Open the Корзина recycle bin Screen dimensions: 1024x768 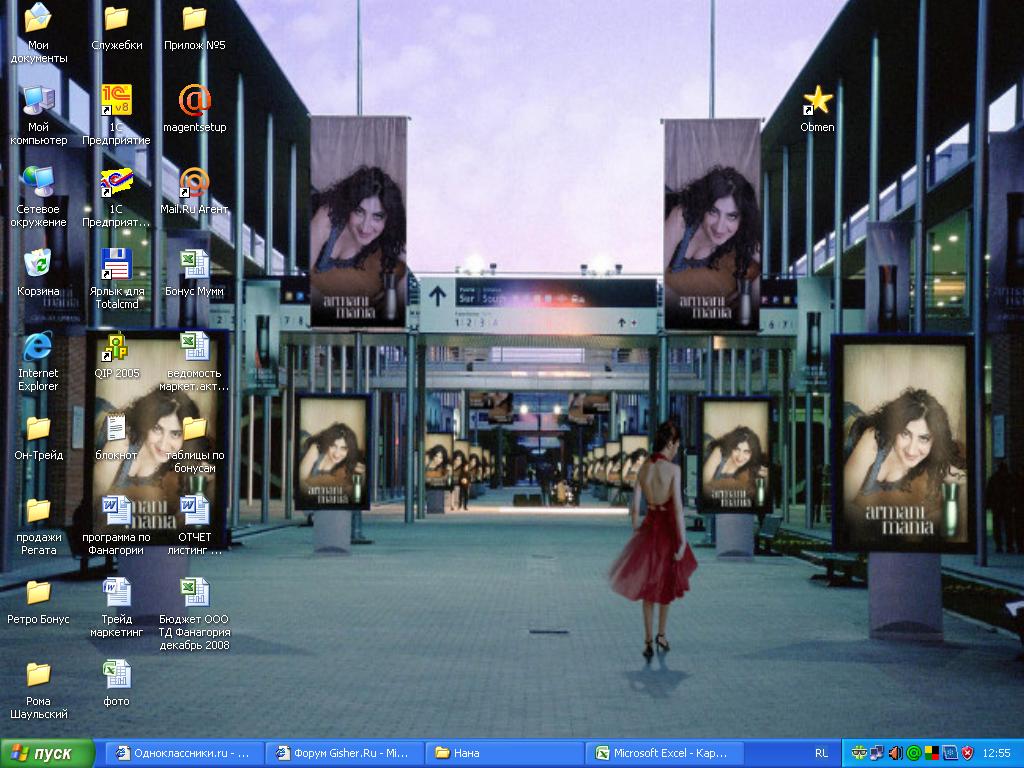pos(38,264)
